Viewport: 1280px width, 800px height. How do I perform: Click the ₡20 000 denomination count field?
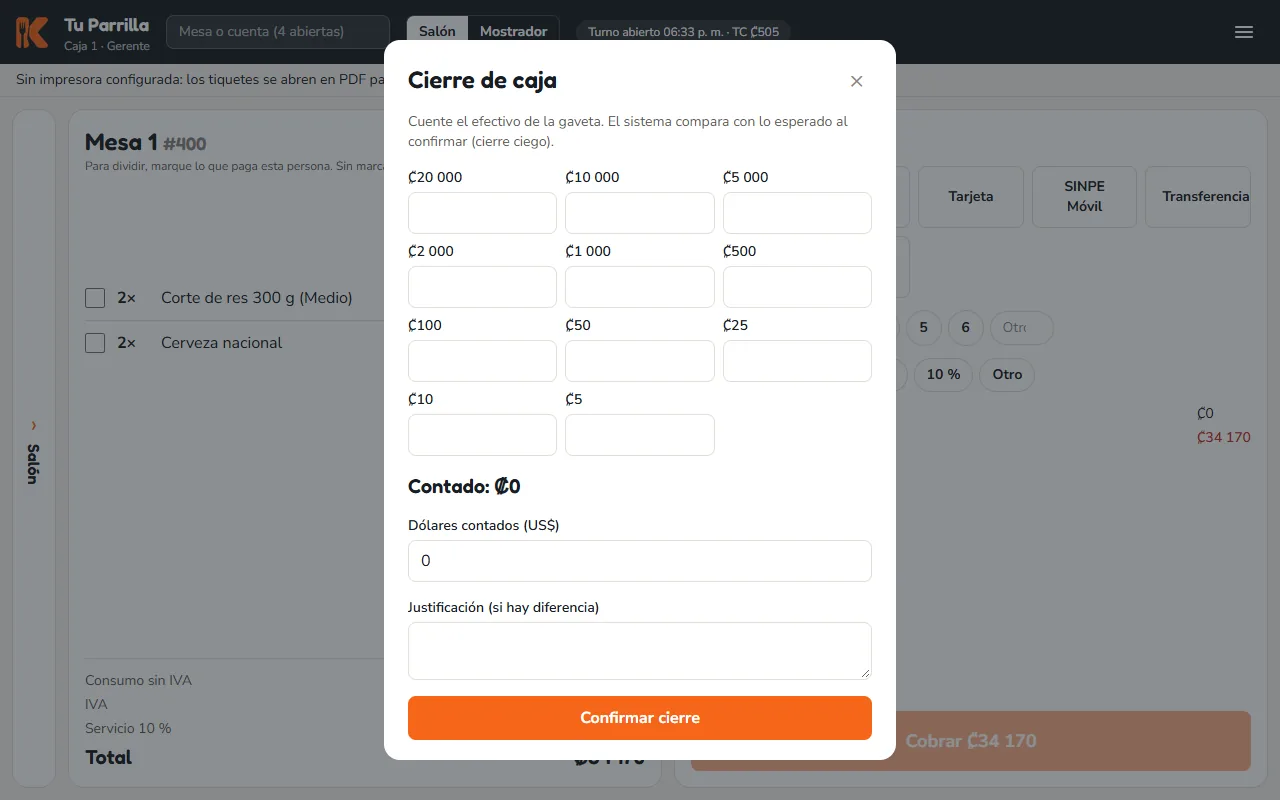(482, 213)
